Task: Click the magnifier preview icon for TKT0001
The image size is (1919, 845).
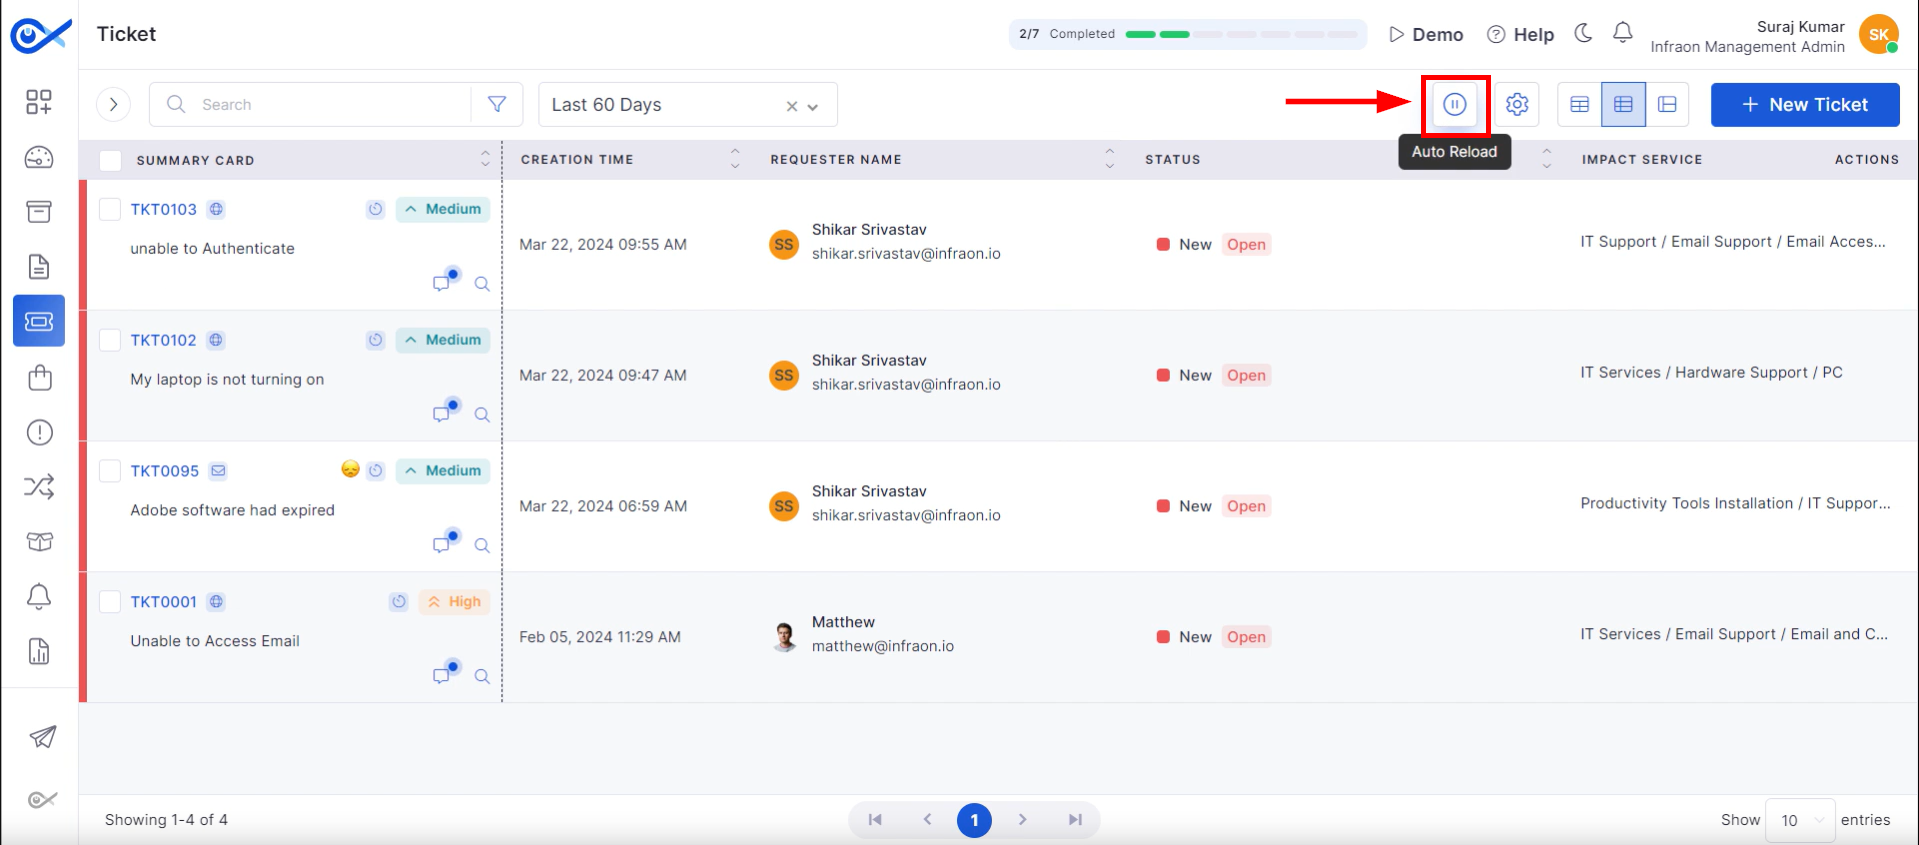Action: pyautogui.click(x=482, y=676)
